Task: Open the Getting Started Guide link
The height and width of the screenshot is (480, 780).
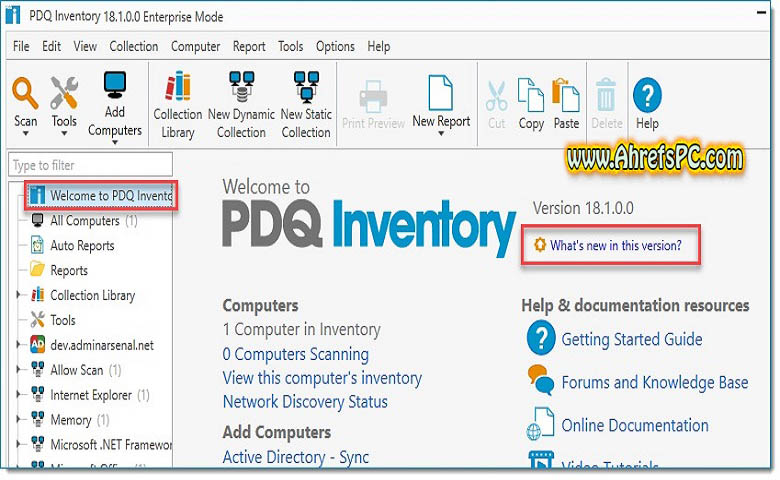Action: pos(632,339)
